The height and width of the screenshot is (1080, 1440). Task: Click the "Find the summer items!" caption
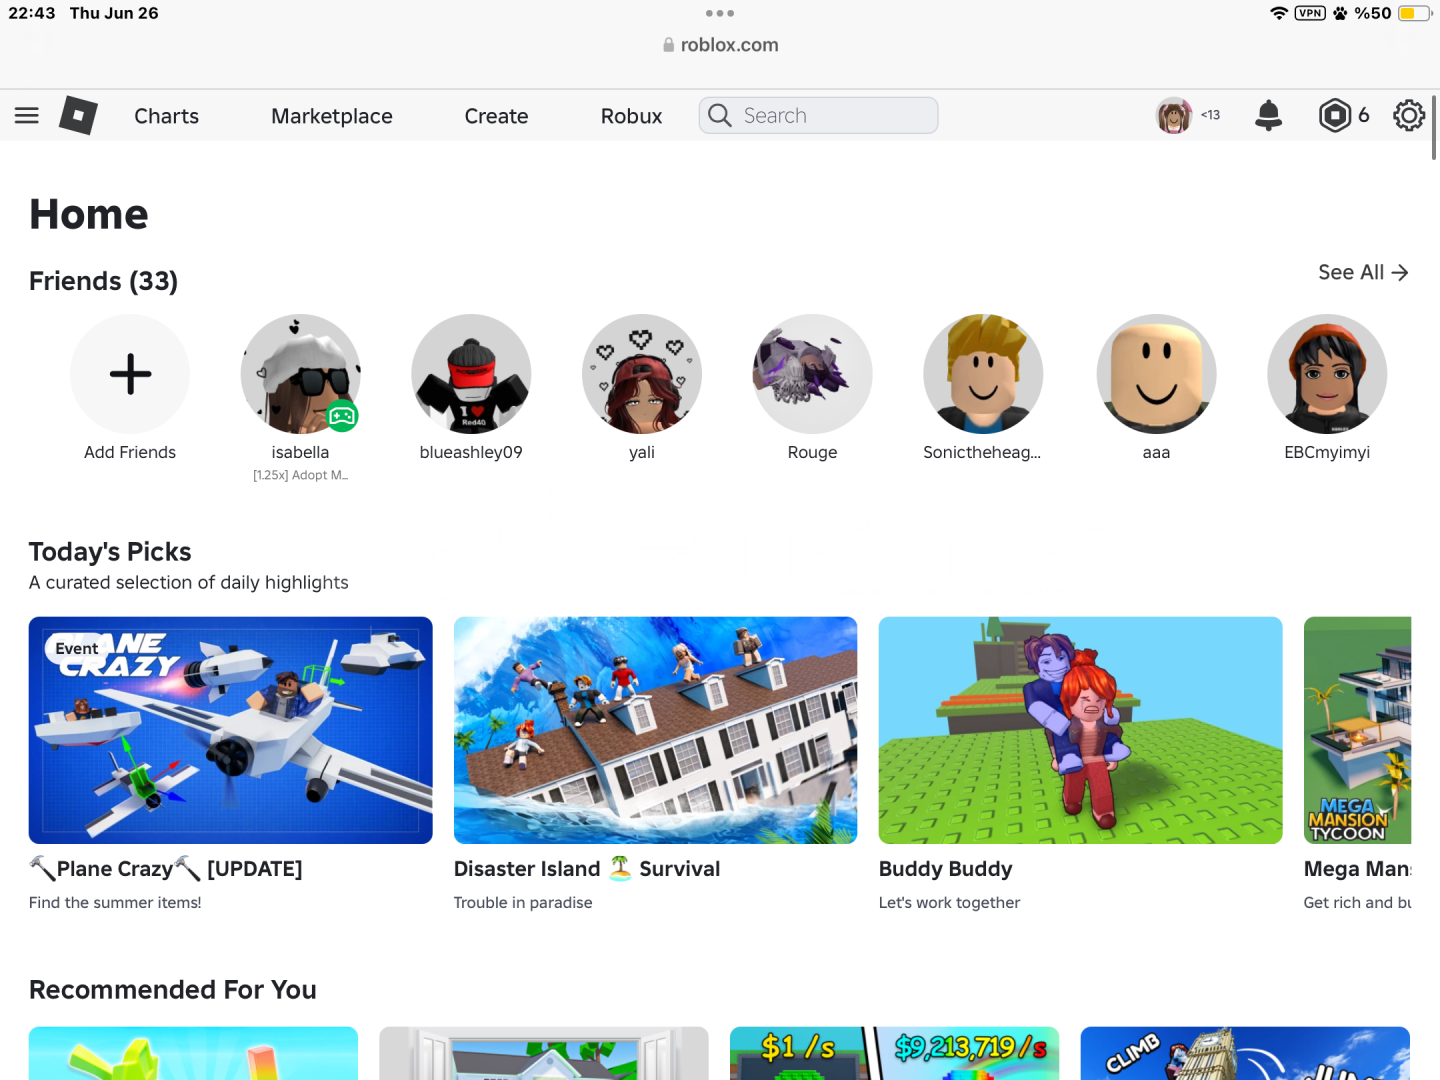point(115,902)
